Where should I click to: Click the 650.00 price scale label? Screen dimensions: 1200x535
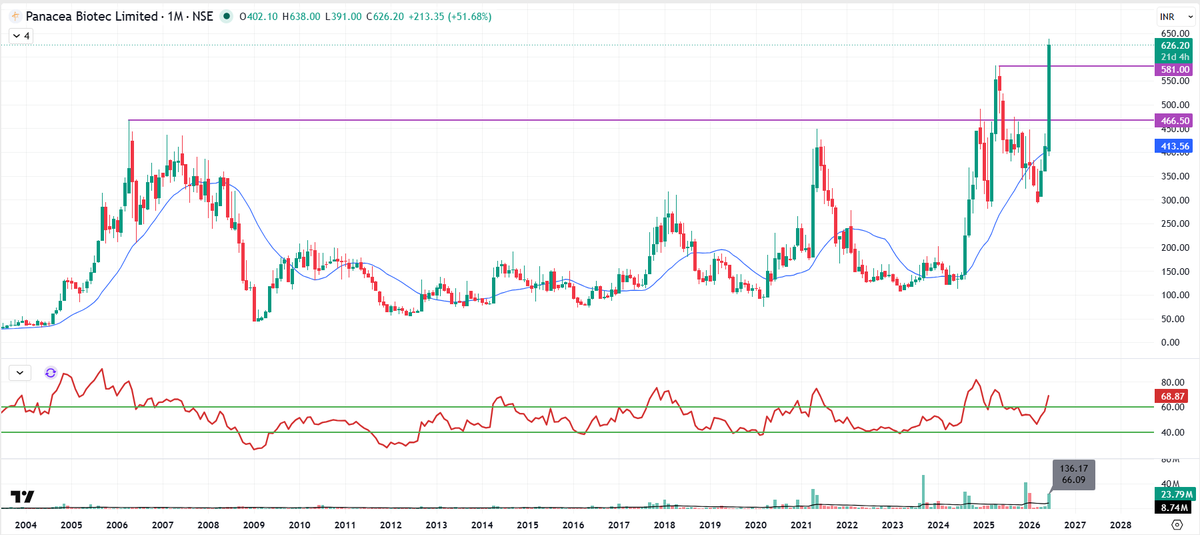tap(1175, 34)
